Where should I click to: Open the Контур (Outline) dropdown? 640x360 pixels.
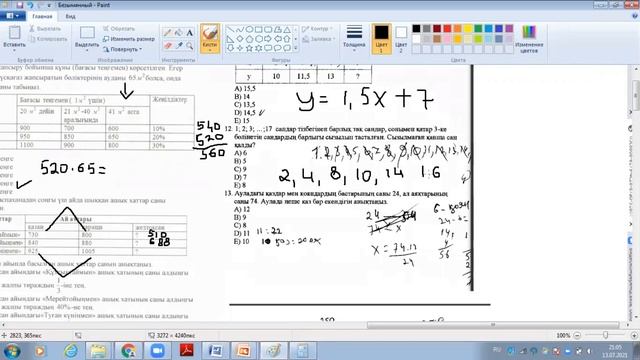click(318, 29)
